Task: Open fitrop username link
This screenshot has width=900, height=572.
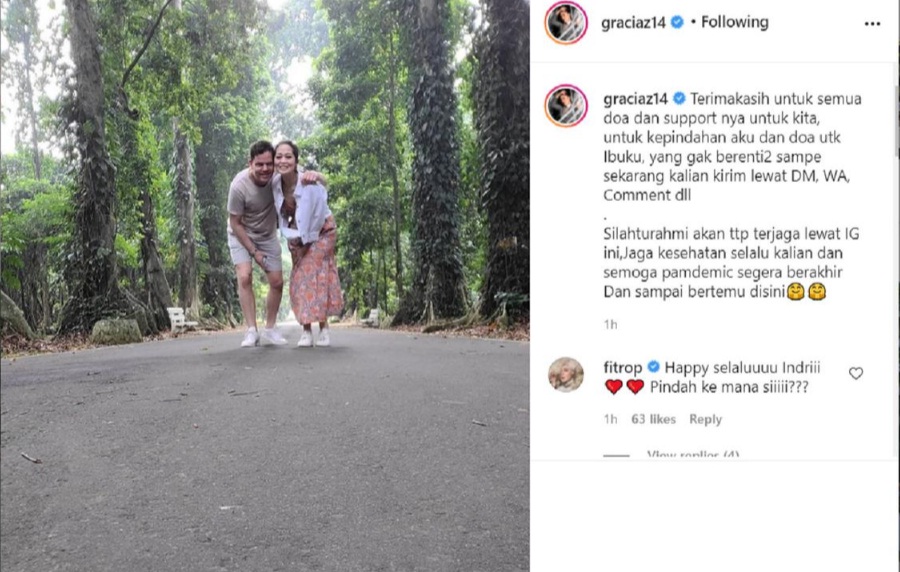Action: click(623, 367)
